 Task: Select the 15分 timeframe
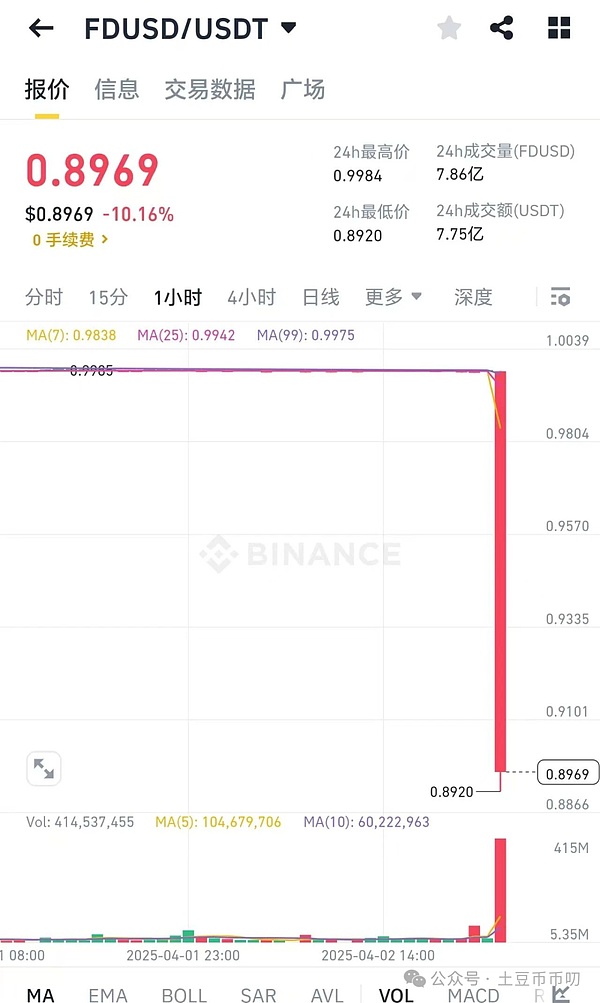click(x=108, y=297)
